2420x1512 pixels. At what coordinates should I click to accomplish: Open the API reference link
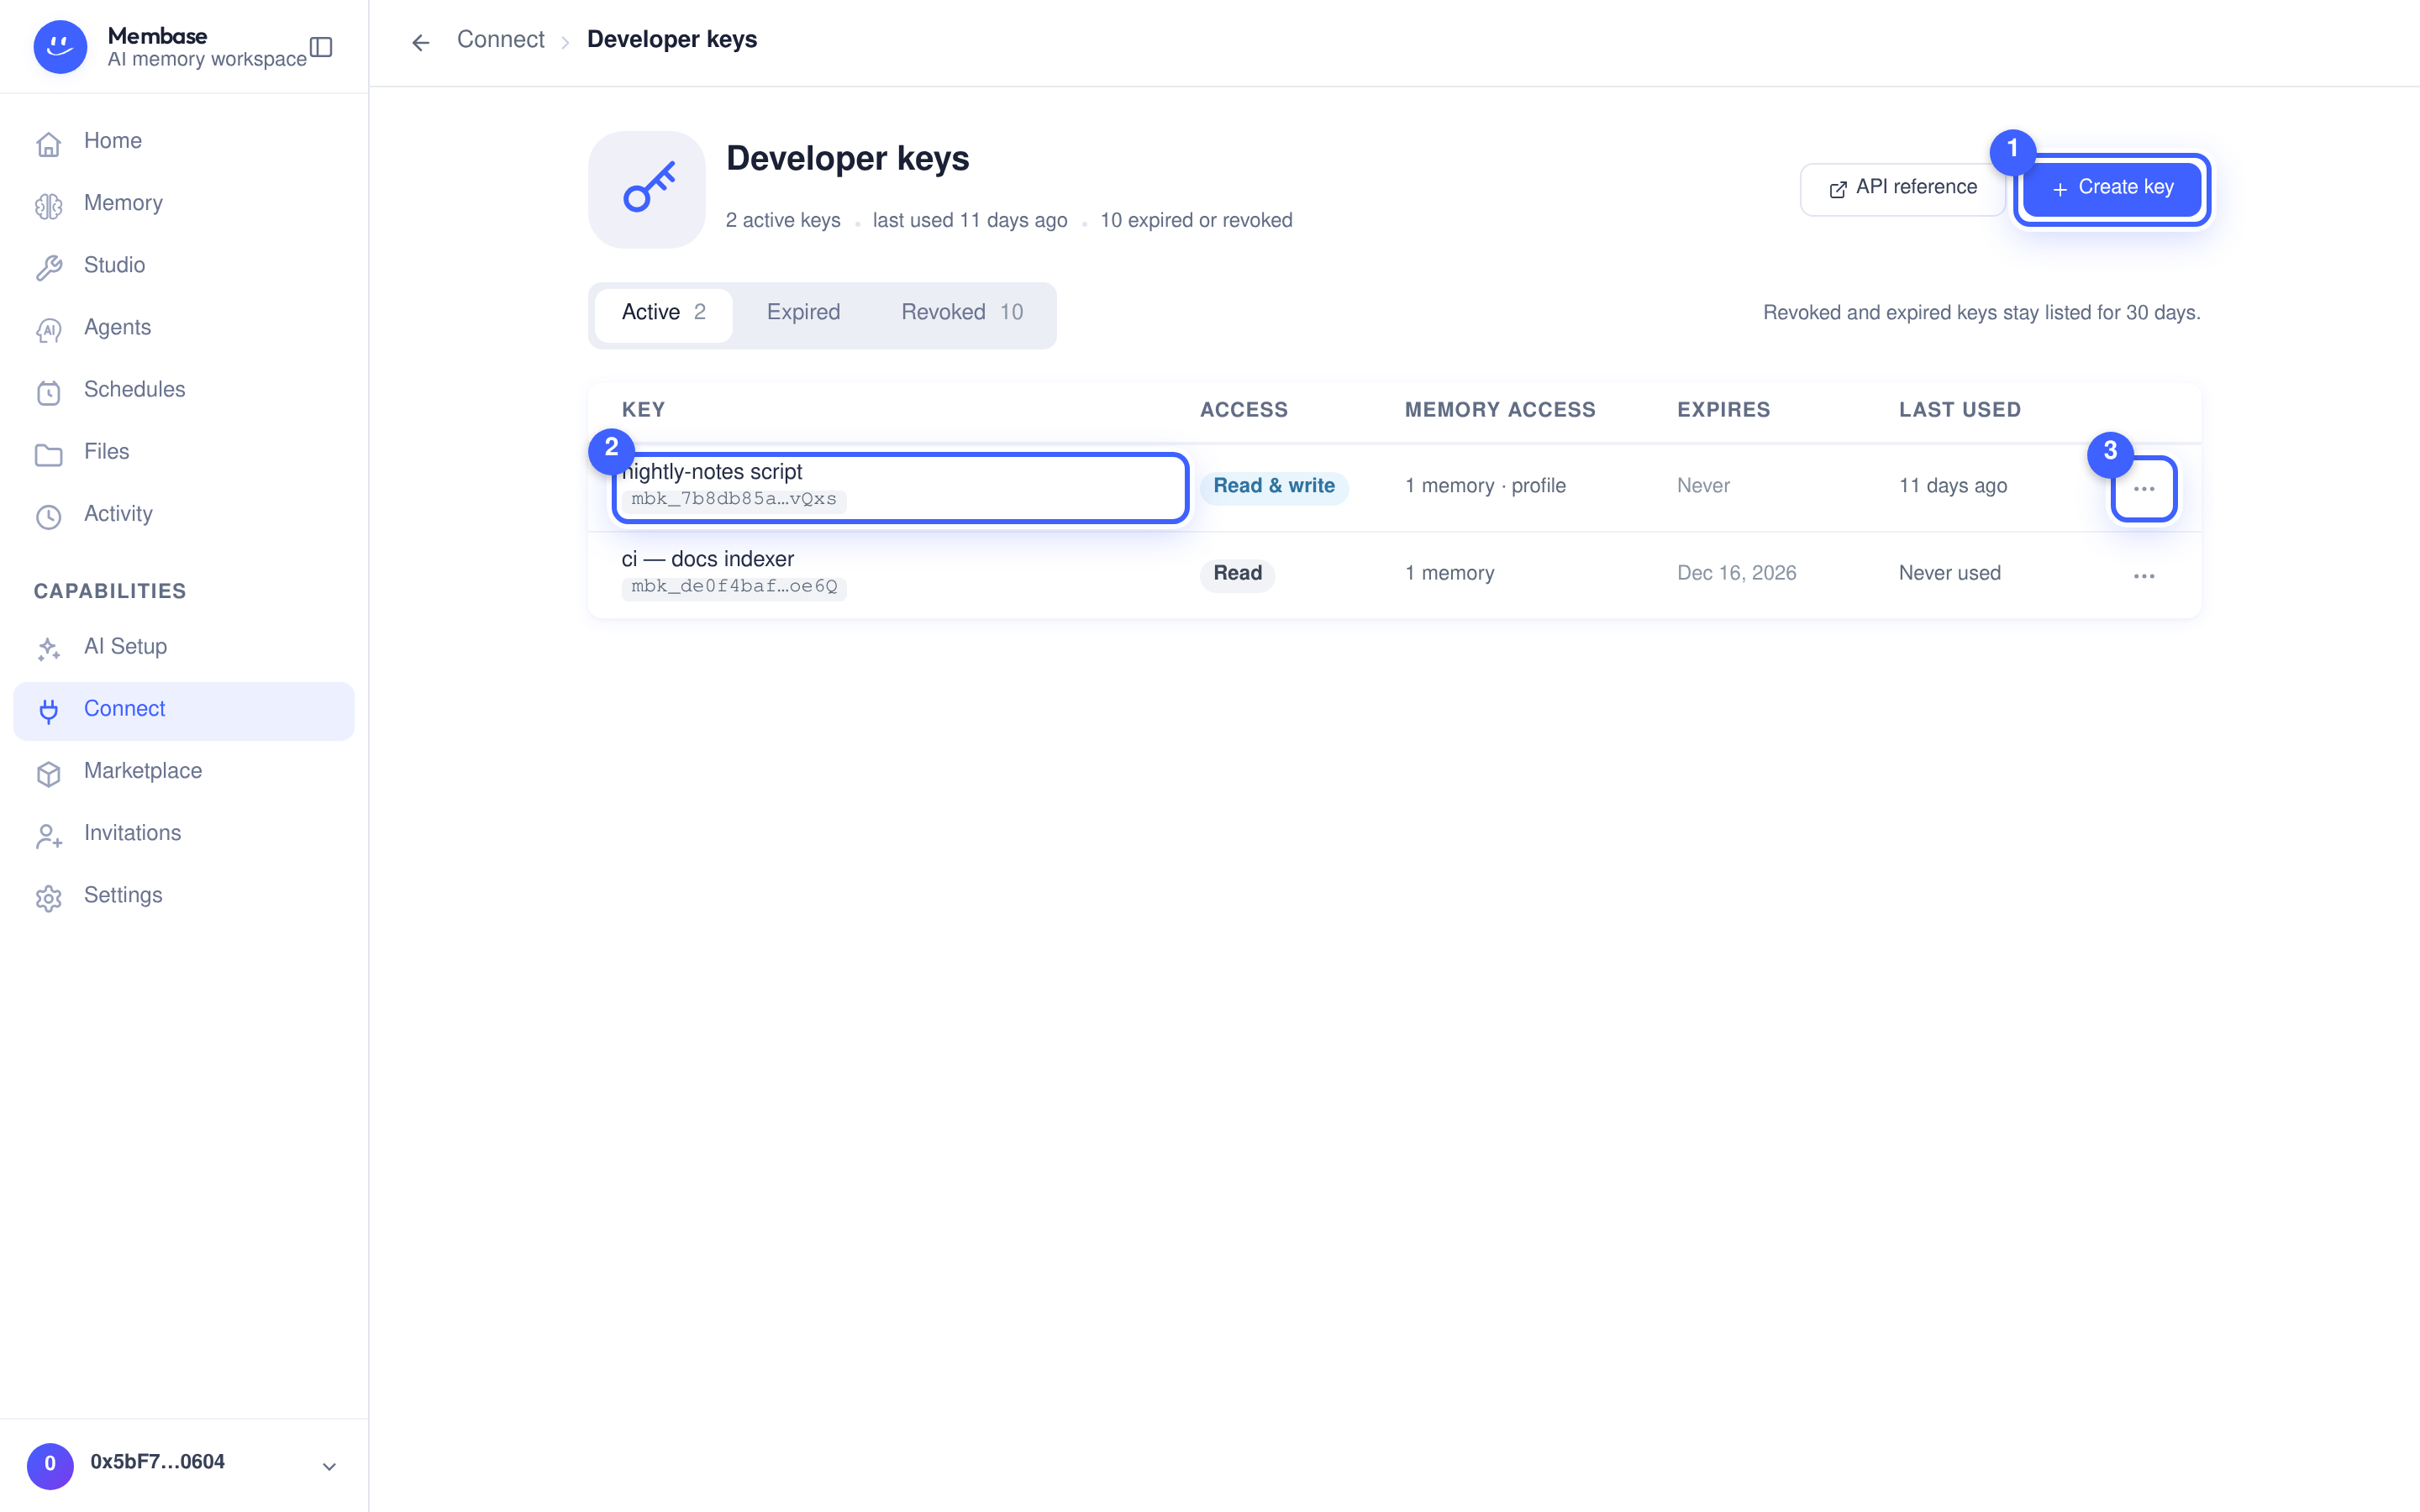1902,188
